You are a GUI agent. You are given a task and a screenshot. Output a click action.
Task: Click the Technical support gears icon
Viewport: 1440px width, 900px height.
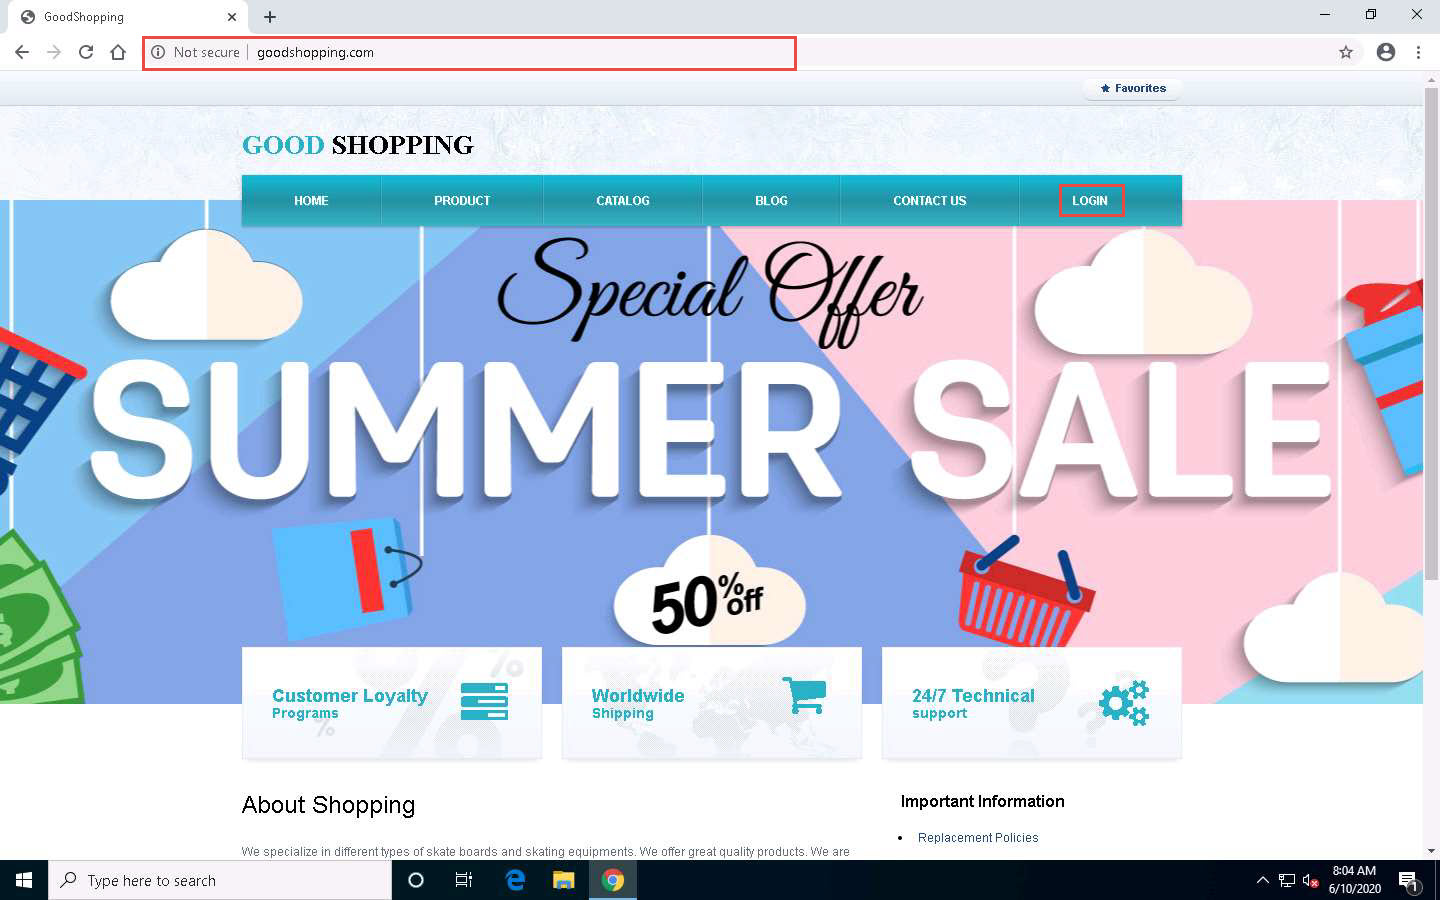pos(1124,702)
